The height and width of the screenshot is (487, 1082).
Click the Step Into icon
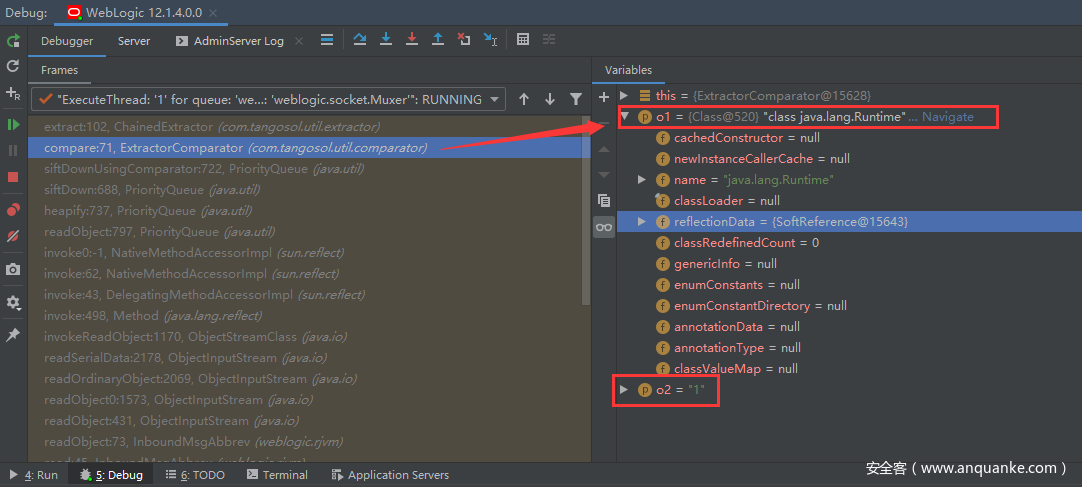click(386, 40)
